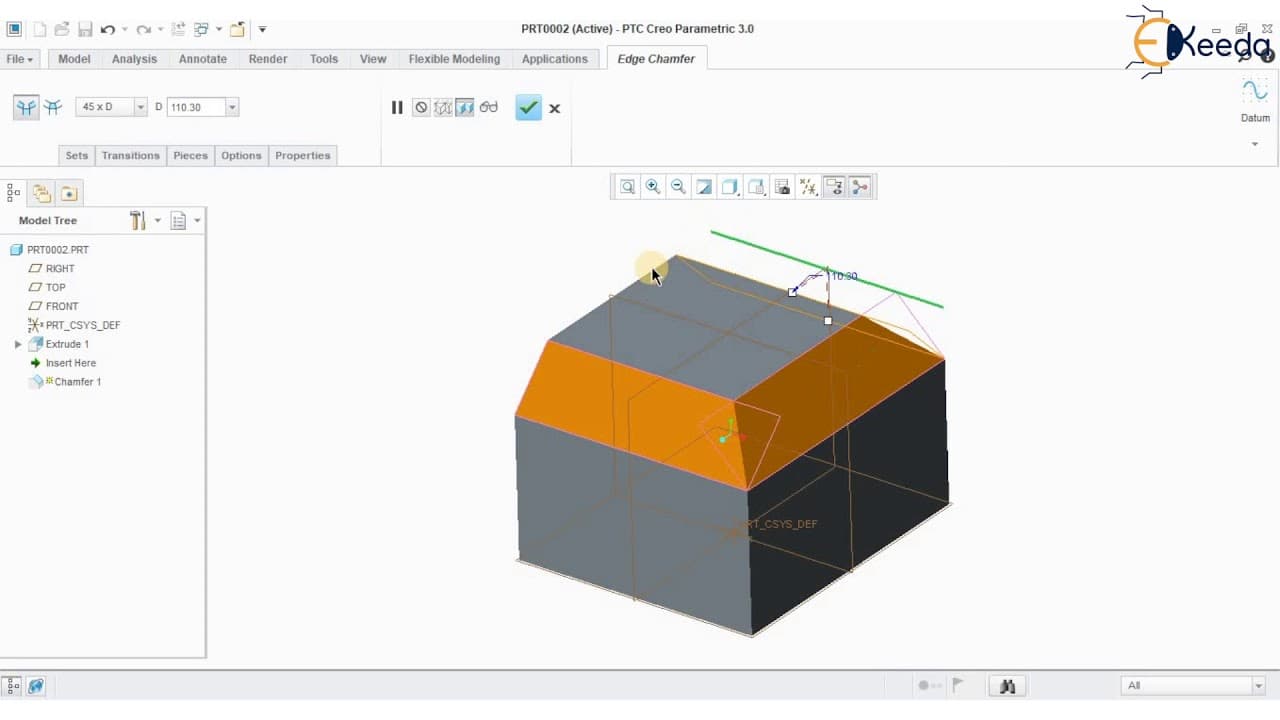Click the Regenerate icon in quick access toolbar
The width and height of the screenshot is (1280, 720).
[x=179, y=29]
